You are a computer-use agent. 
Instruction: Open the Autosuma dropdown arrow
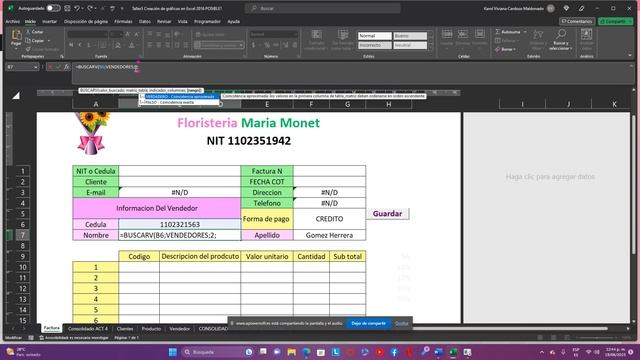click(525, 32)
